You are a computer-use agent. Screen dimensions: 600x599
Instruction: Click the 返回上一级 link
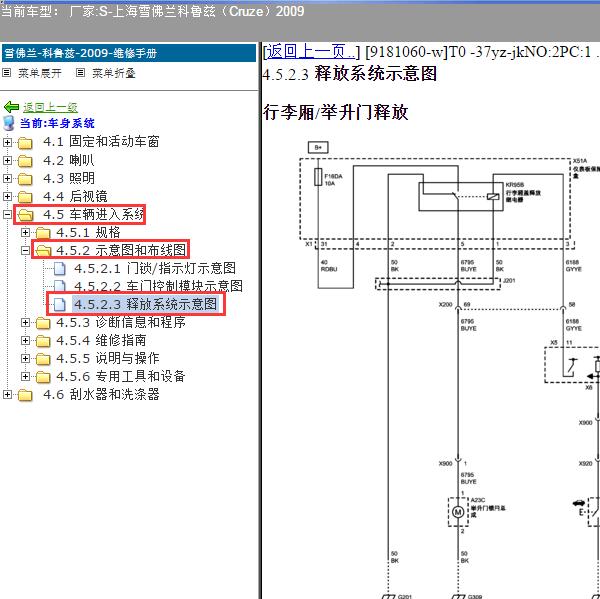click(51, 108)
